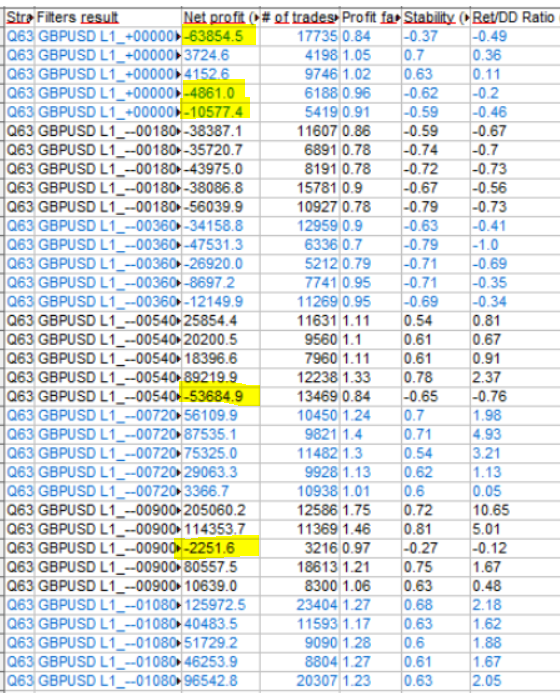The width and height of the screenshot is (560, 693).
Task: Select net profit cell 96542.8
Action: [x=220, y=681]
